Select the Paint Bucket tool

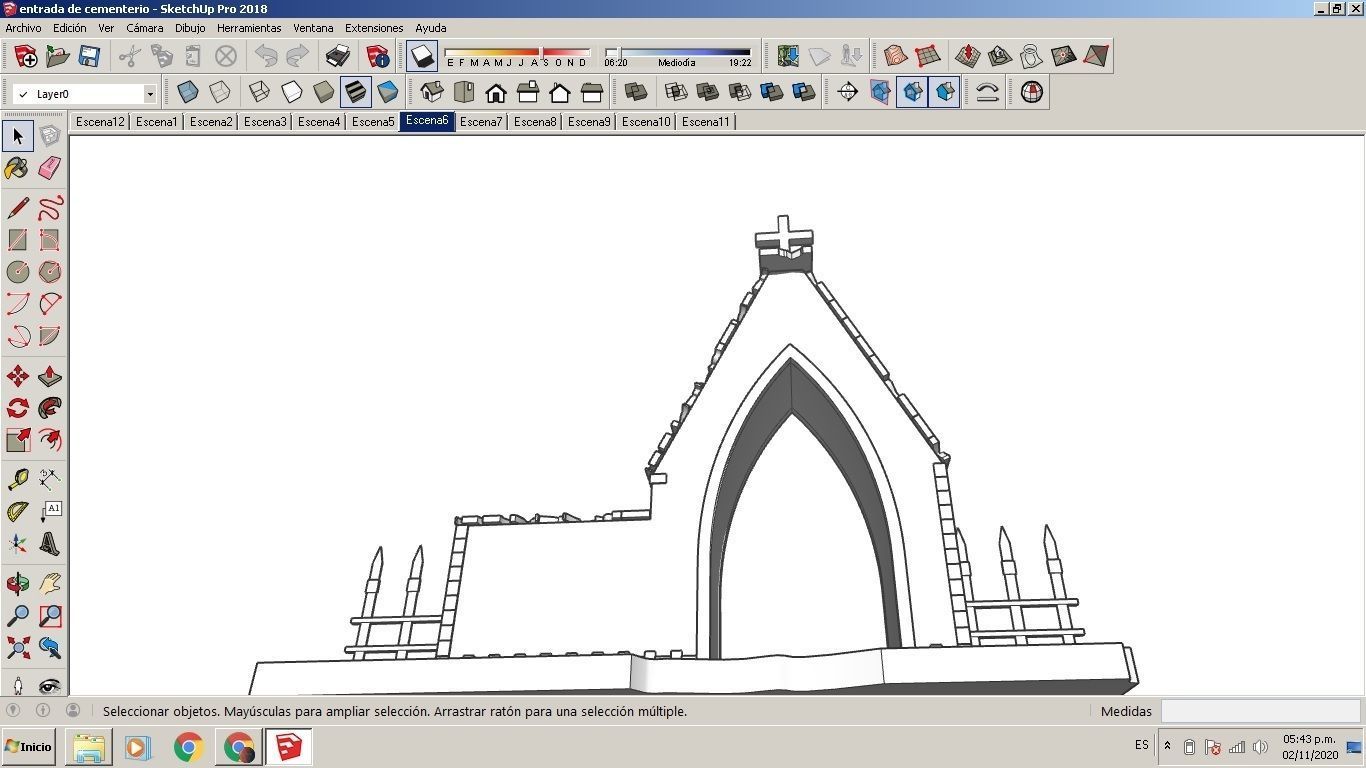18,167
